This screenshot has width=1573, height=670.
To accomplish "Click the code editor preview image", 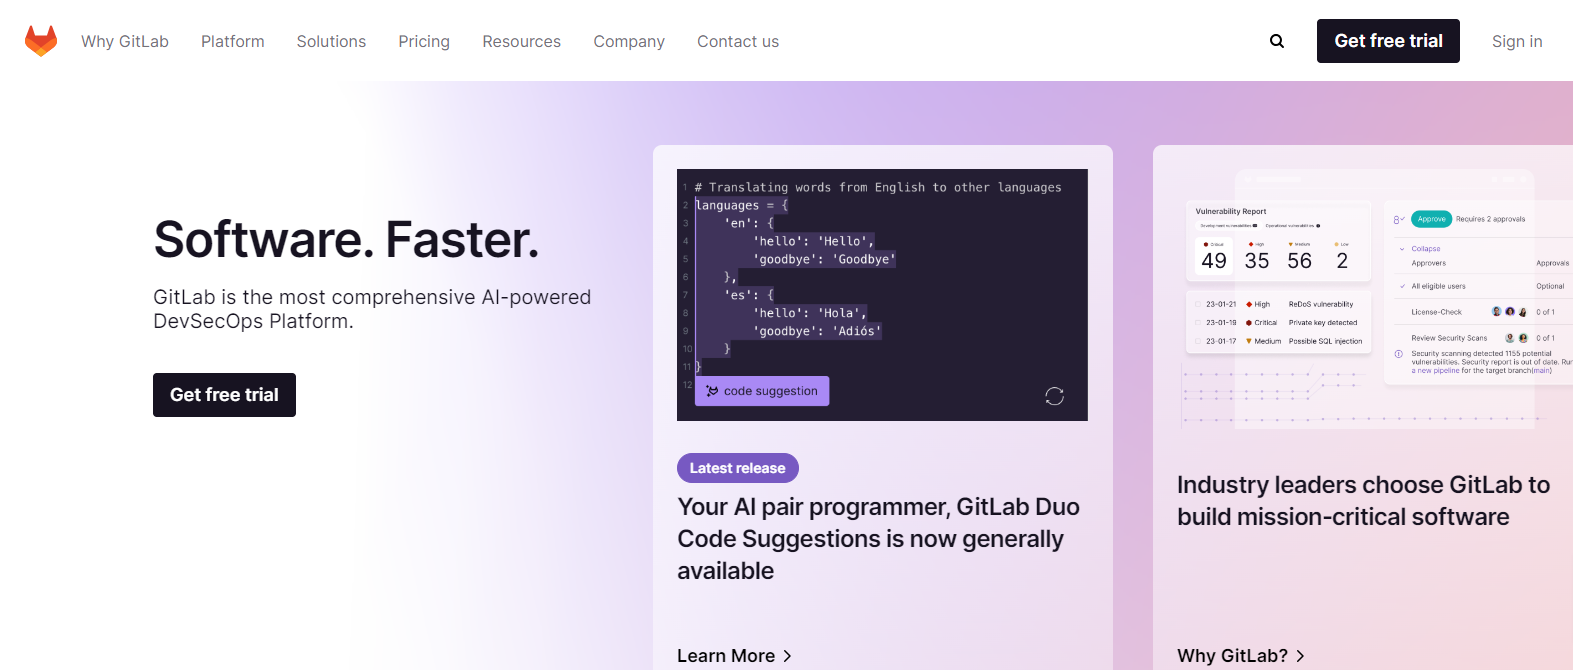I will click(x=882, y=295).
